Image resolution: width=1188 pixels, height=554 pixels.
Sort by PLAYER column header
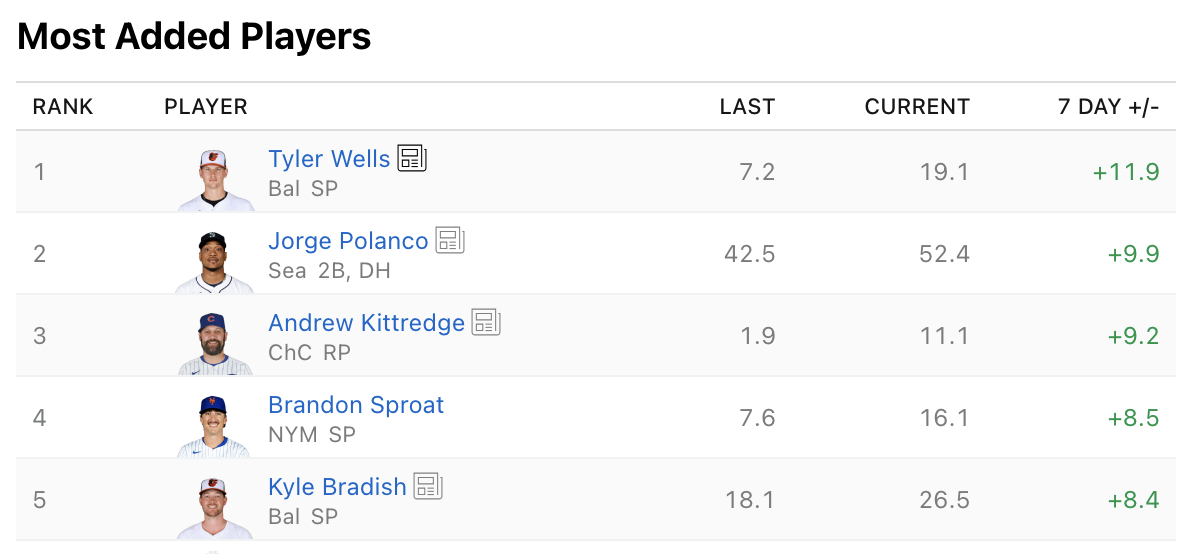click(206, 107)
